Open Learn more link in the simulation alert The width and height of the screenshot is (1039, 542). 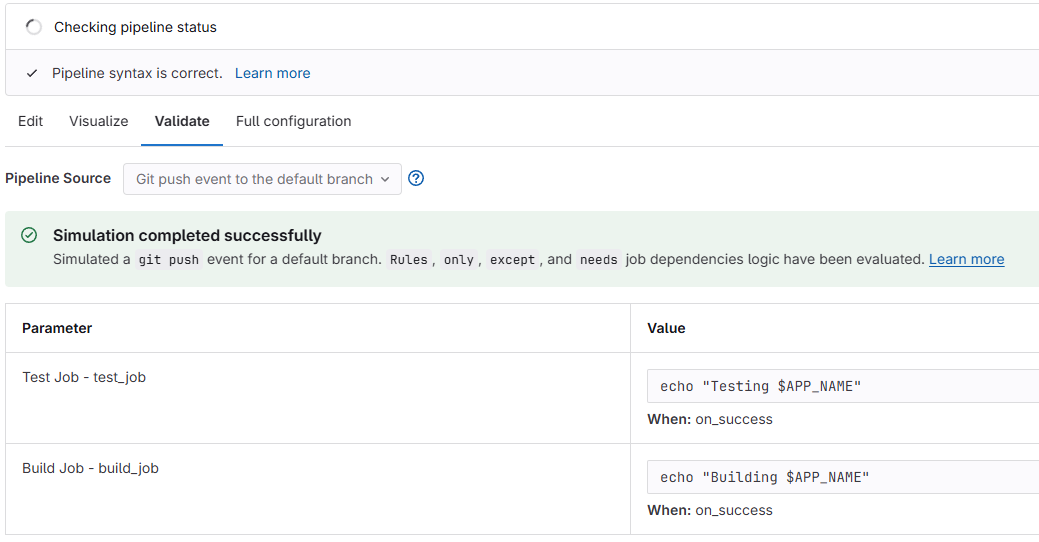[966, 259]
